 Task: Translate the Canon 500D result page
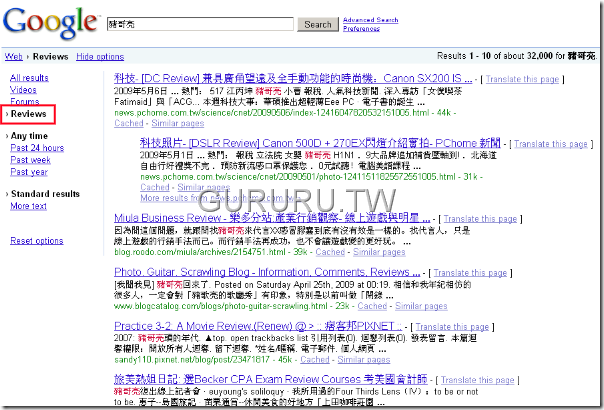[x=550, y=144]
